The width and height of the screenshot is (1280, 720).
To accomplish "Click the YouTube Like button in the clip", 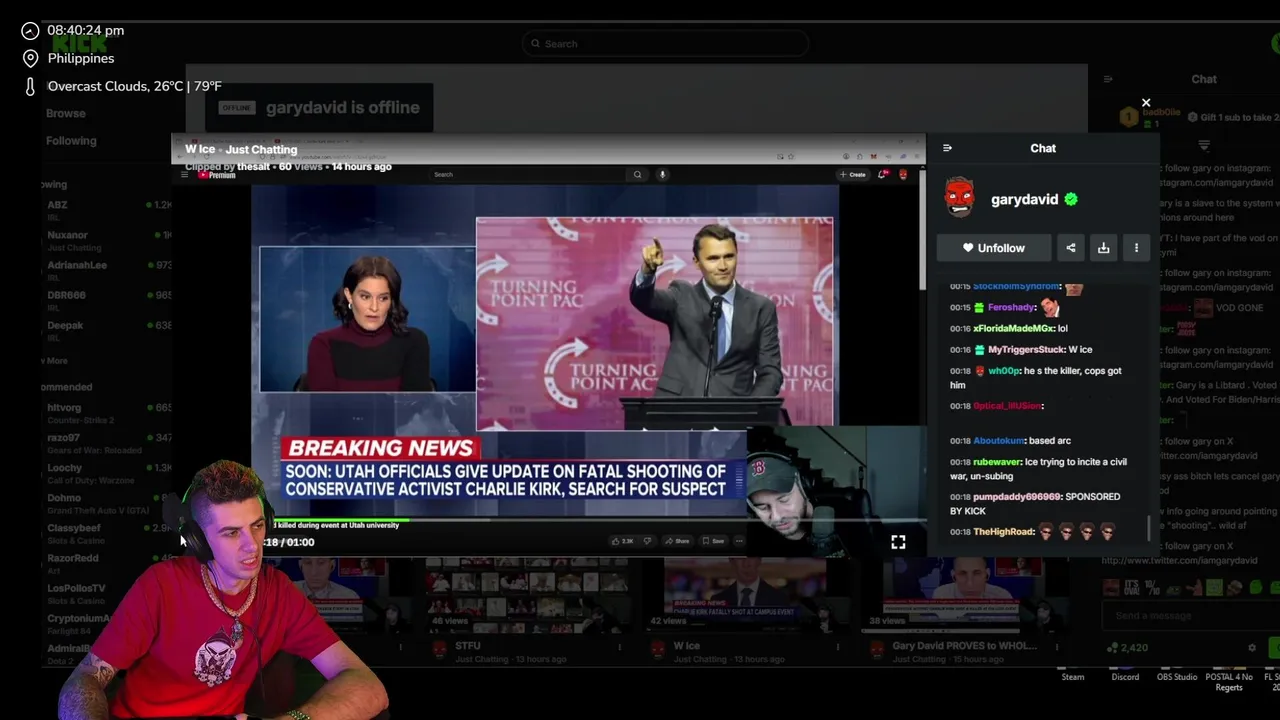I will pos(625,541).
